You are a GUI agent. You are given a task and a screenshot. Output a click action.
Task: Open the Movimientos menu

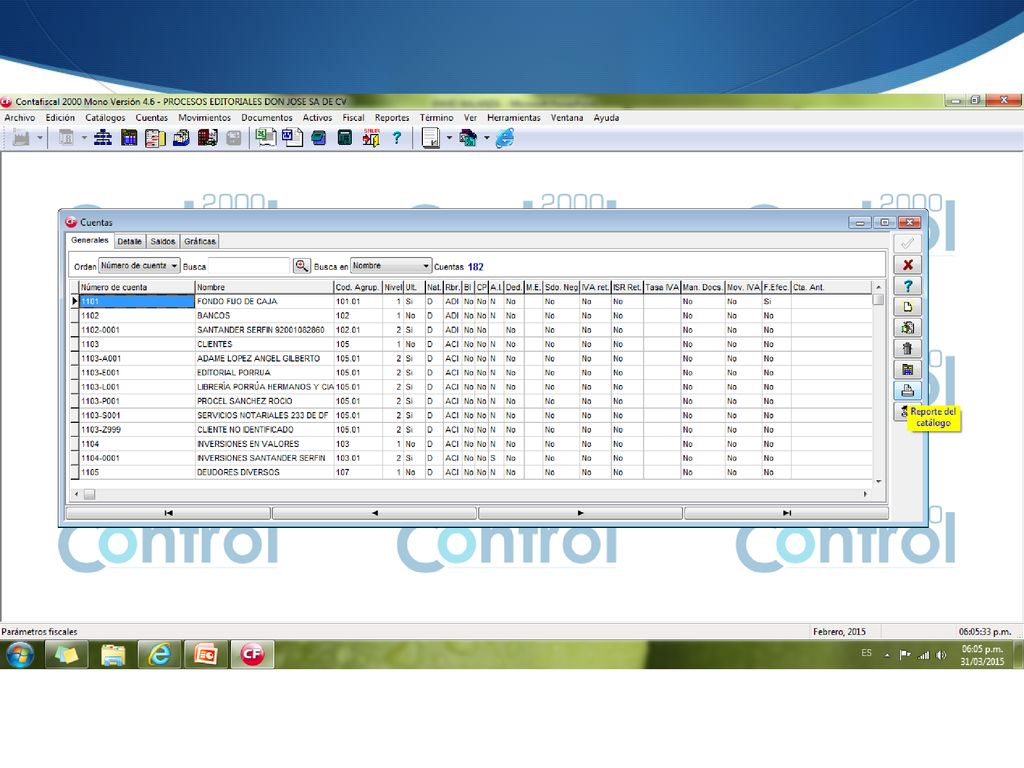pos(204,118)
